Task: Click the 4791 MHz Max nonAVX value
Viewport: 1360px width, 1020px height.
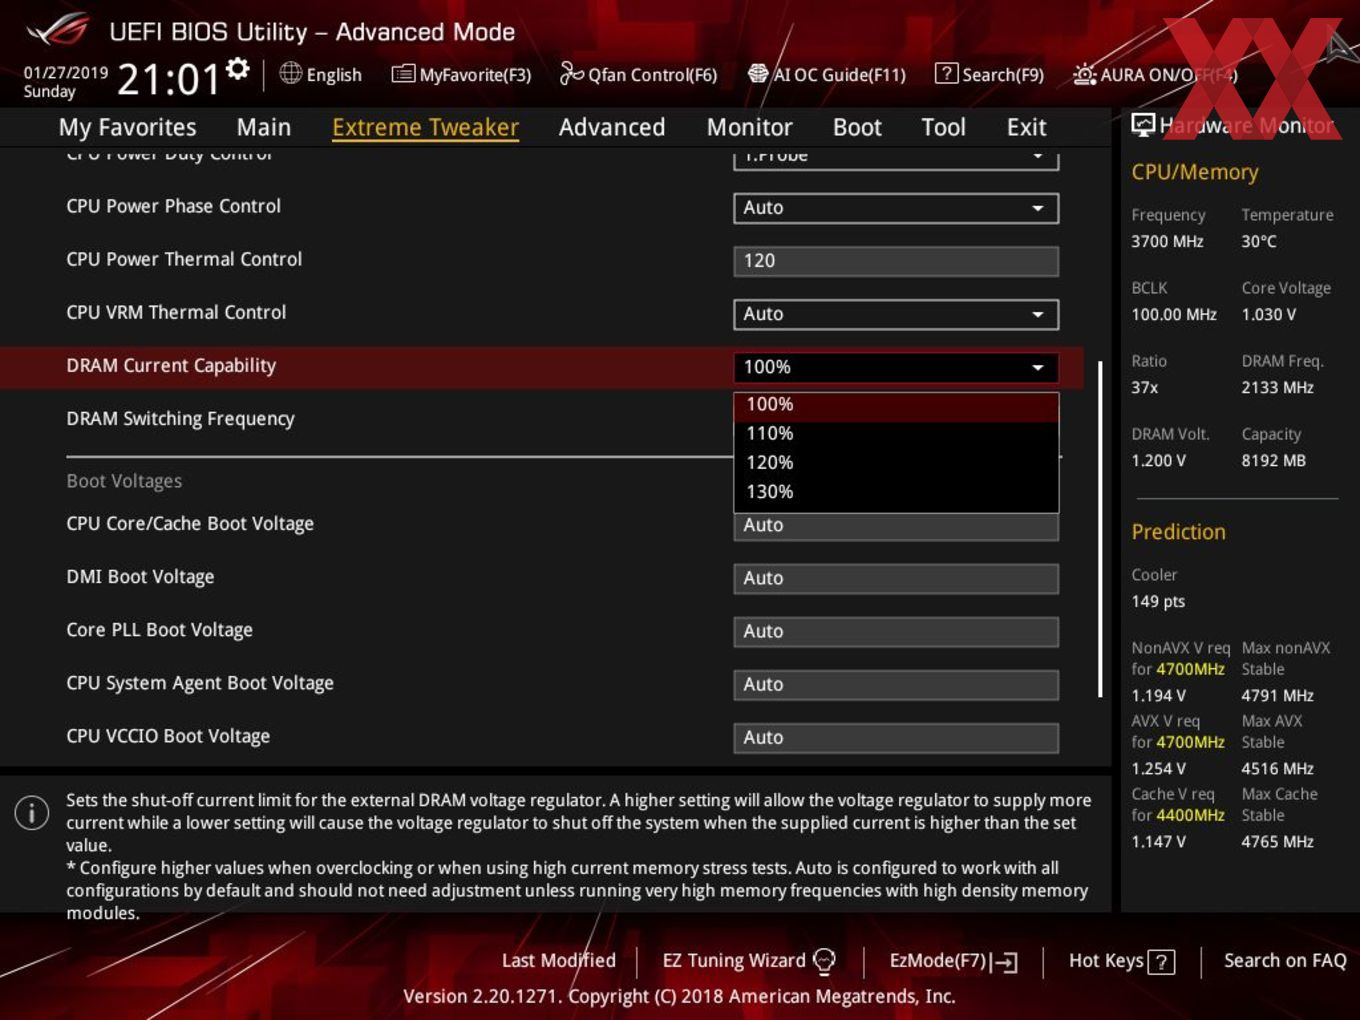Action: pos(1277,695)
